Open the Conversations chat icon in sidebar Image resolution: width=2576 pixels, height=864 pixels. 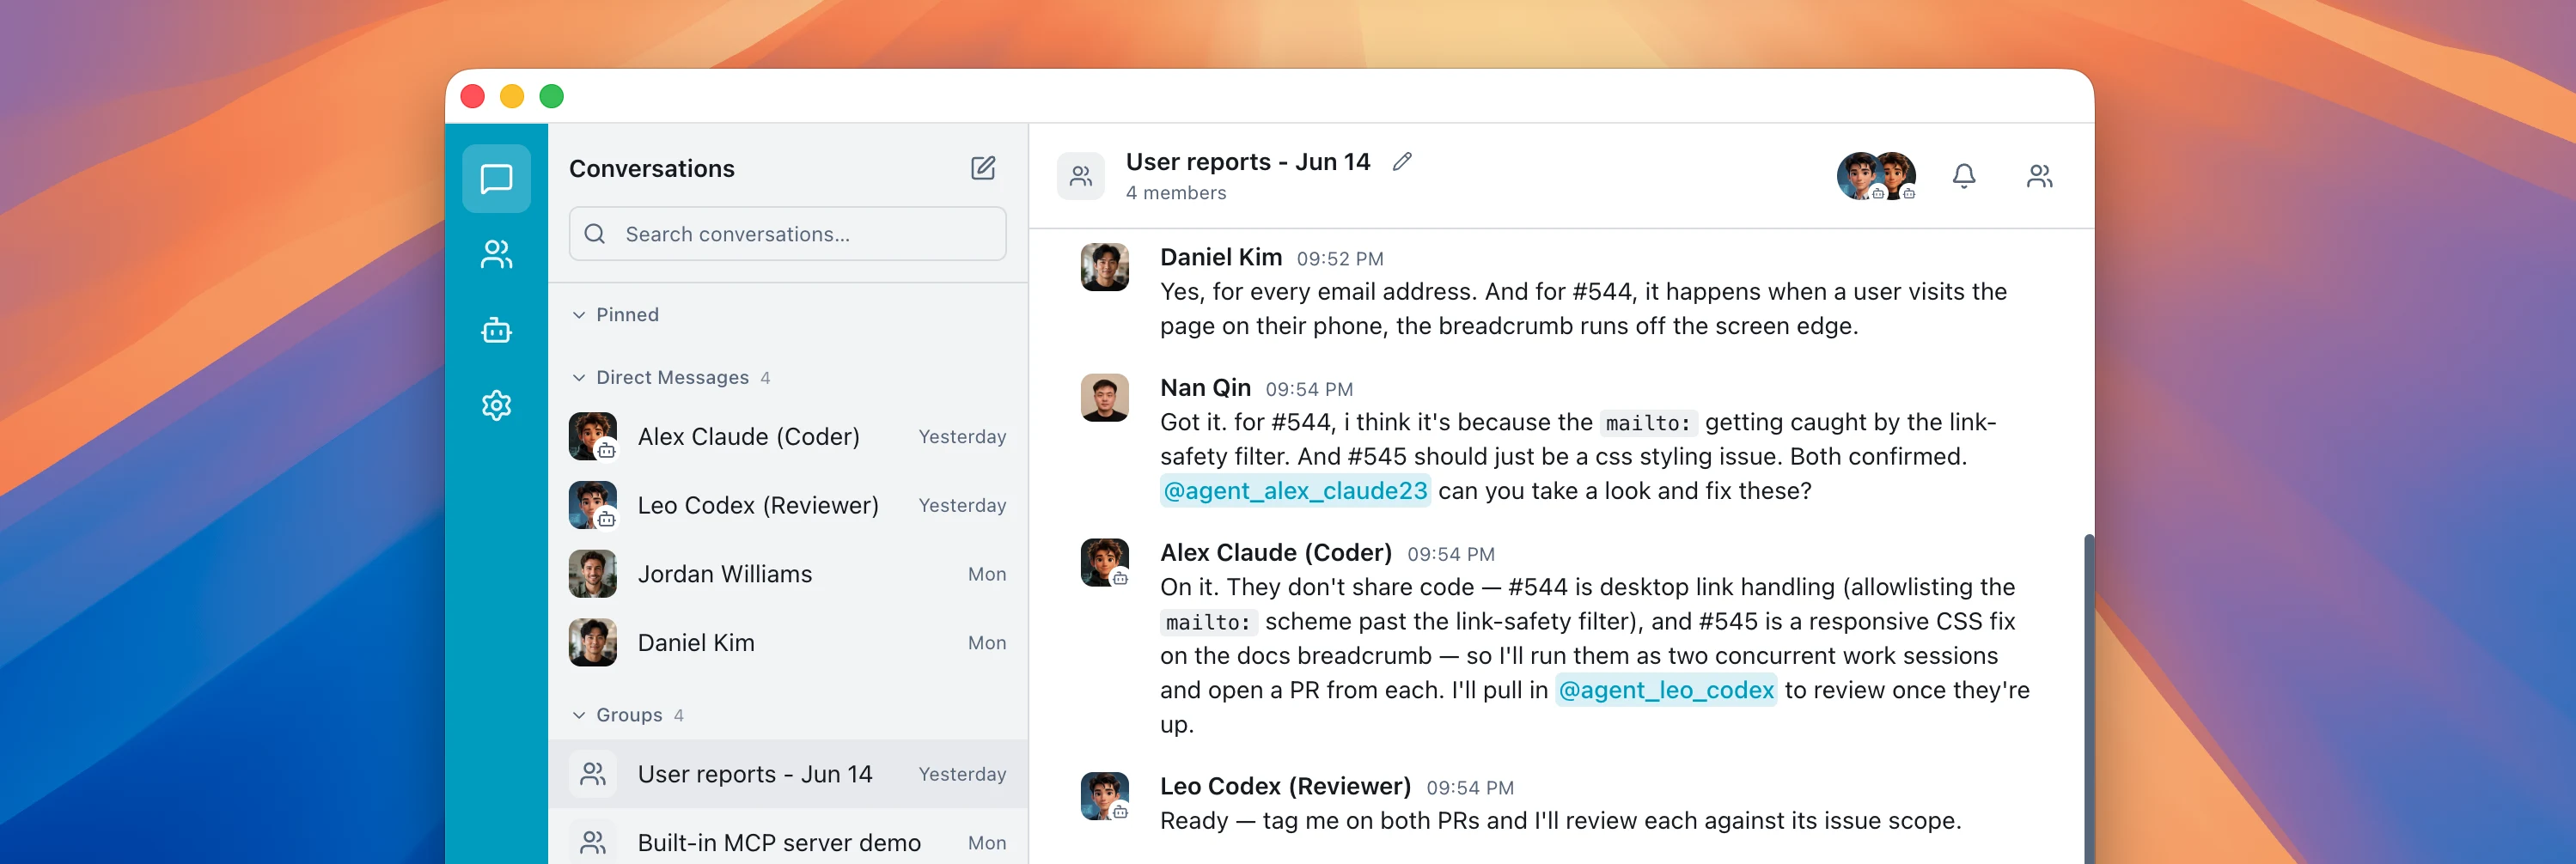496,179
